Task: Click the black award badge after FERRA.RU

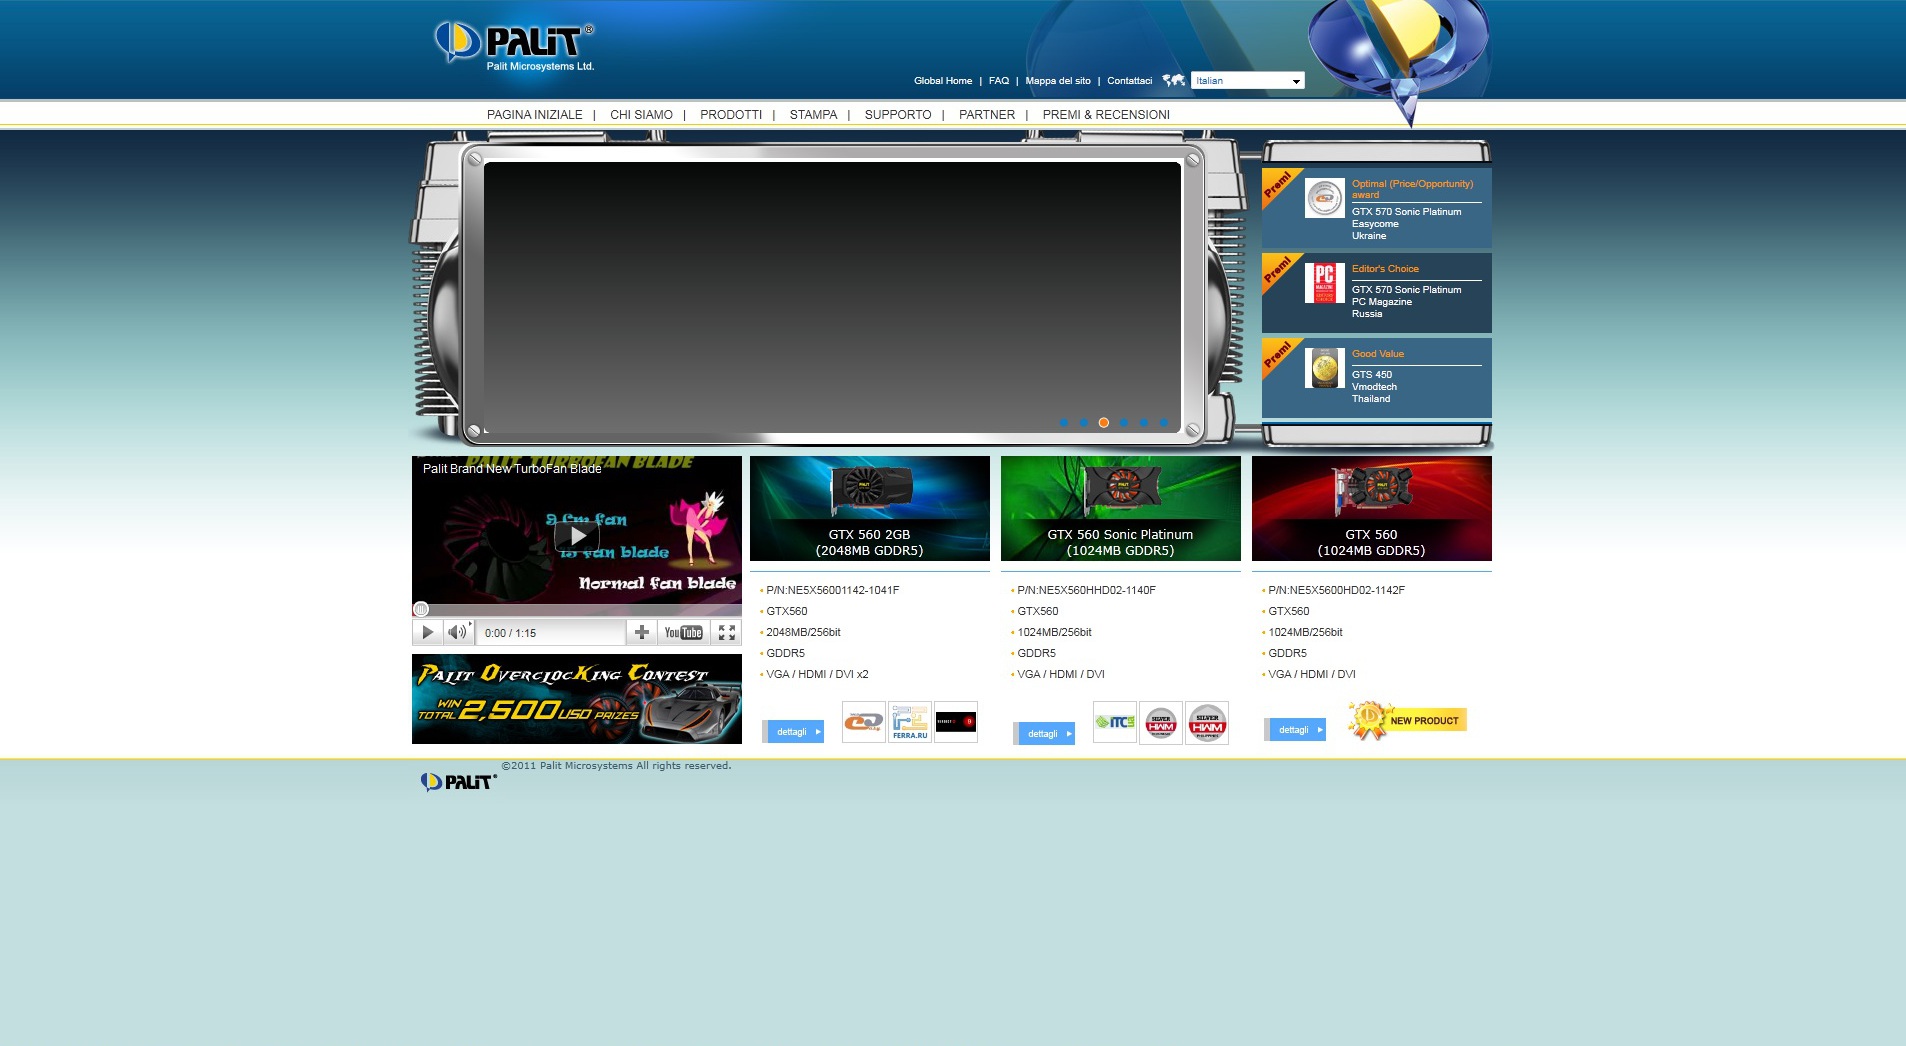Action: point(956,722)
